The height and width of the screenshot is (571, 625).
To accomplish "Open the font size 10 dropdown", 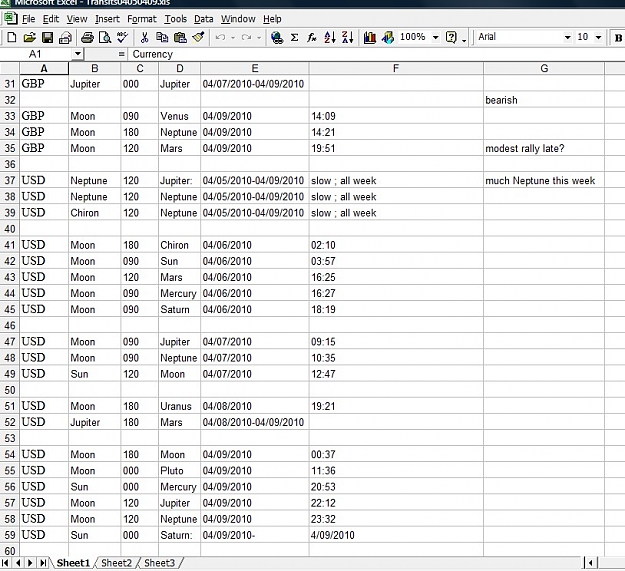I will click(x=598, y=37).
